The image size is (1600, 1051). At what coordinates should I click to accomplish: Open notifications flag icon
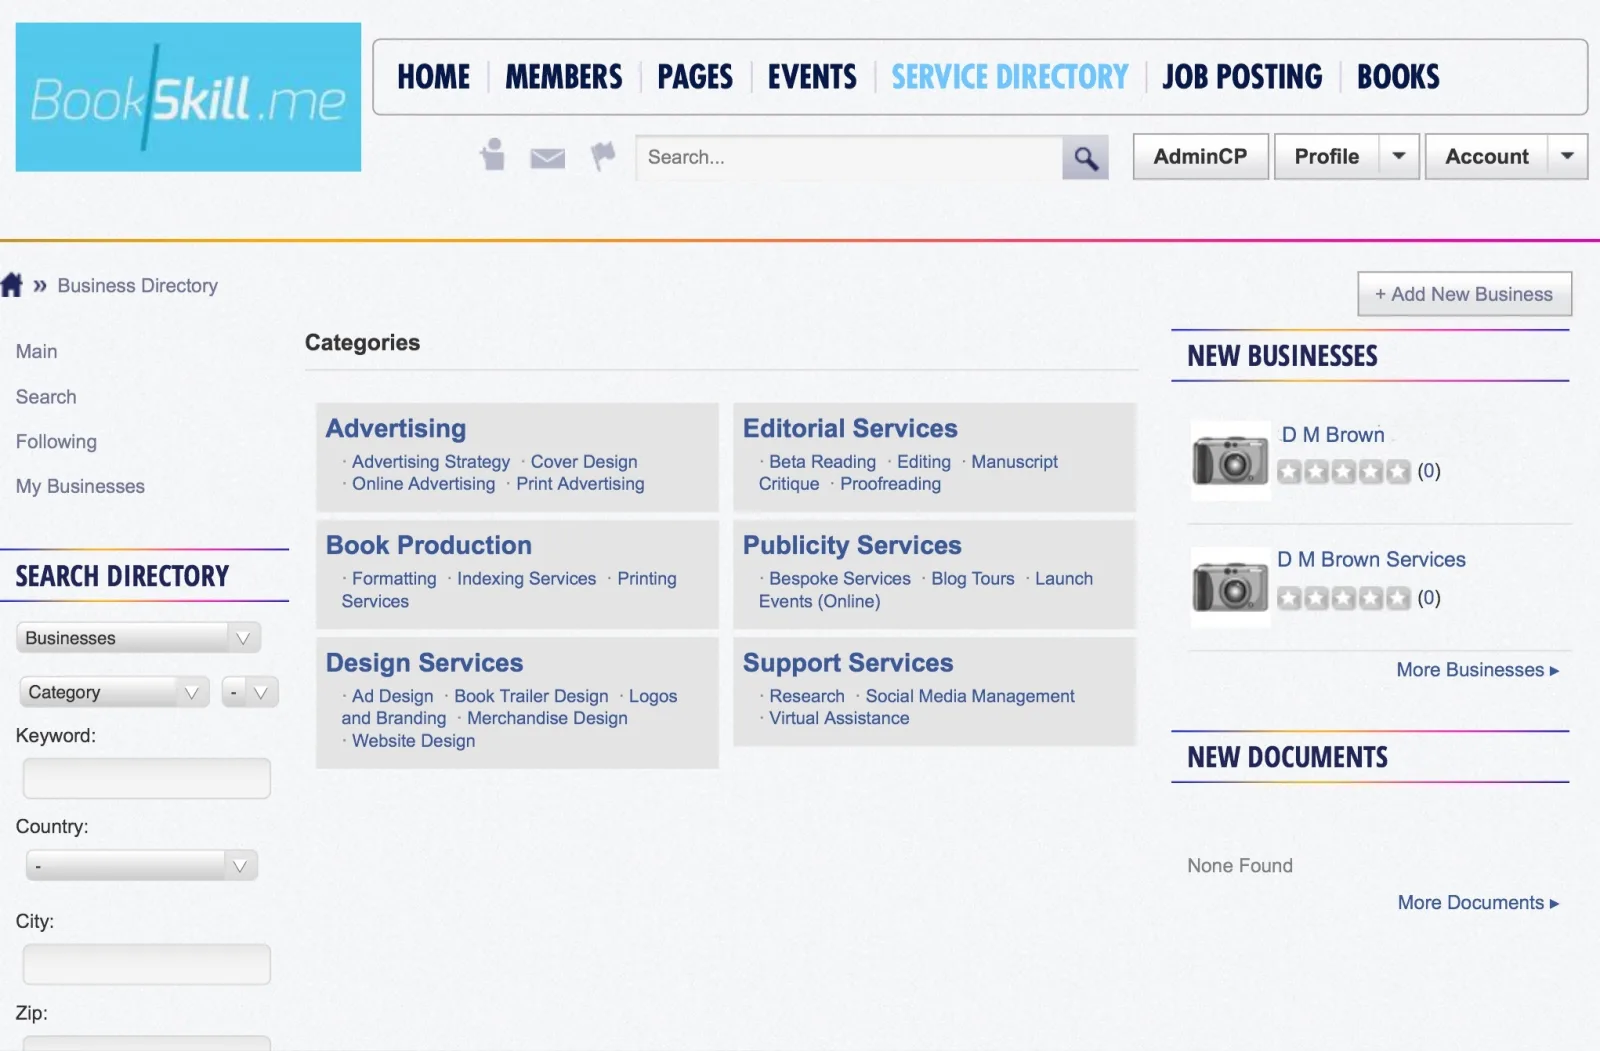pos(602,156)
